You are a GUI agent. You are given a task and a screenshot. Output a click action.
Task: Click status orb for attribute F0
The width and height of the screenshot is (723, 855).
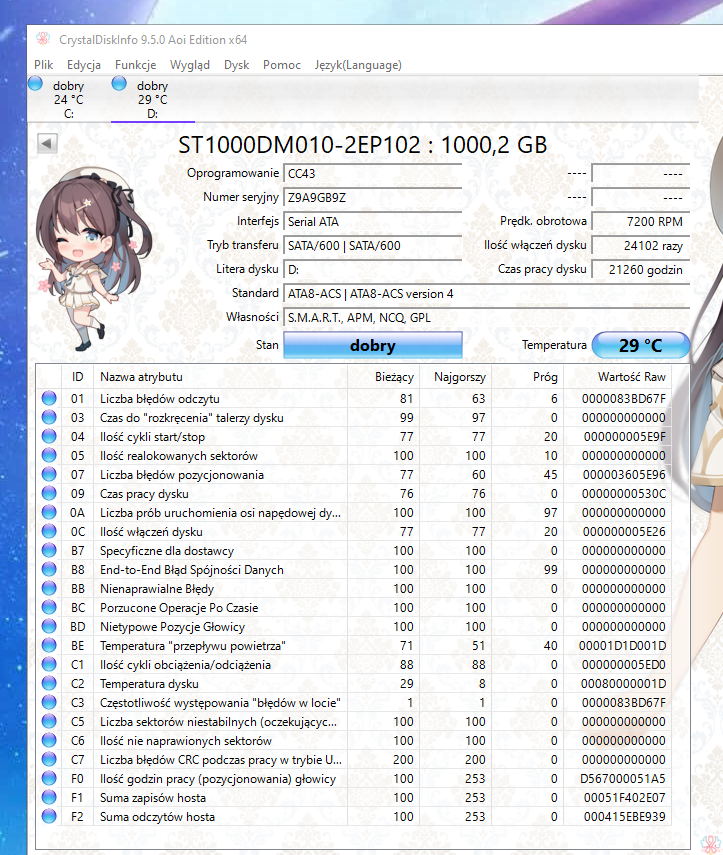pos(49,778)
